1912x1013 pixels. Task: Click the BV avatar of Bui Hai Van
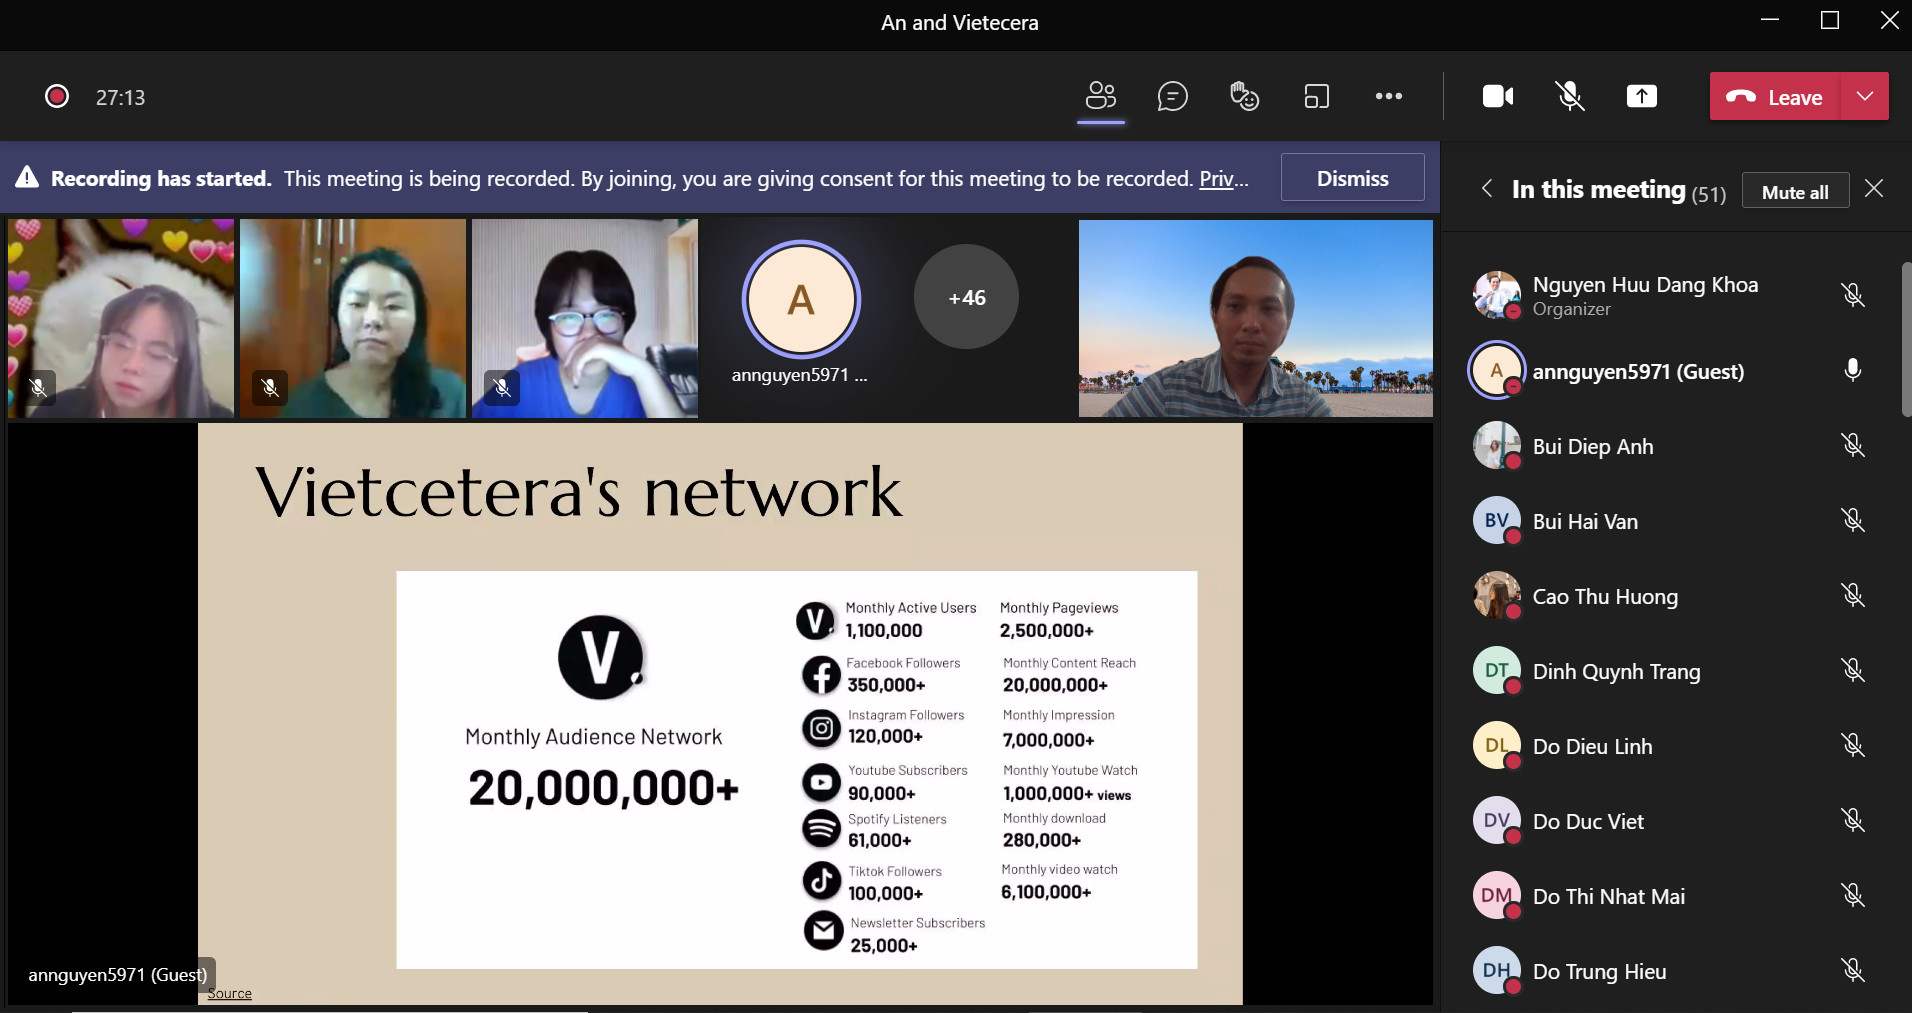click(1496, 520)
